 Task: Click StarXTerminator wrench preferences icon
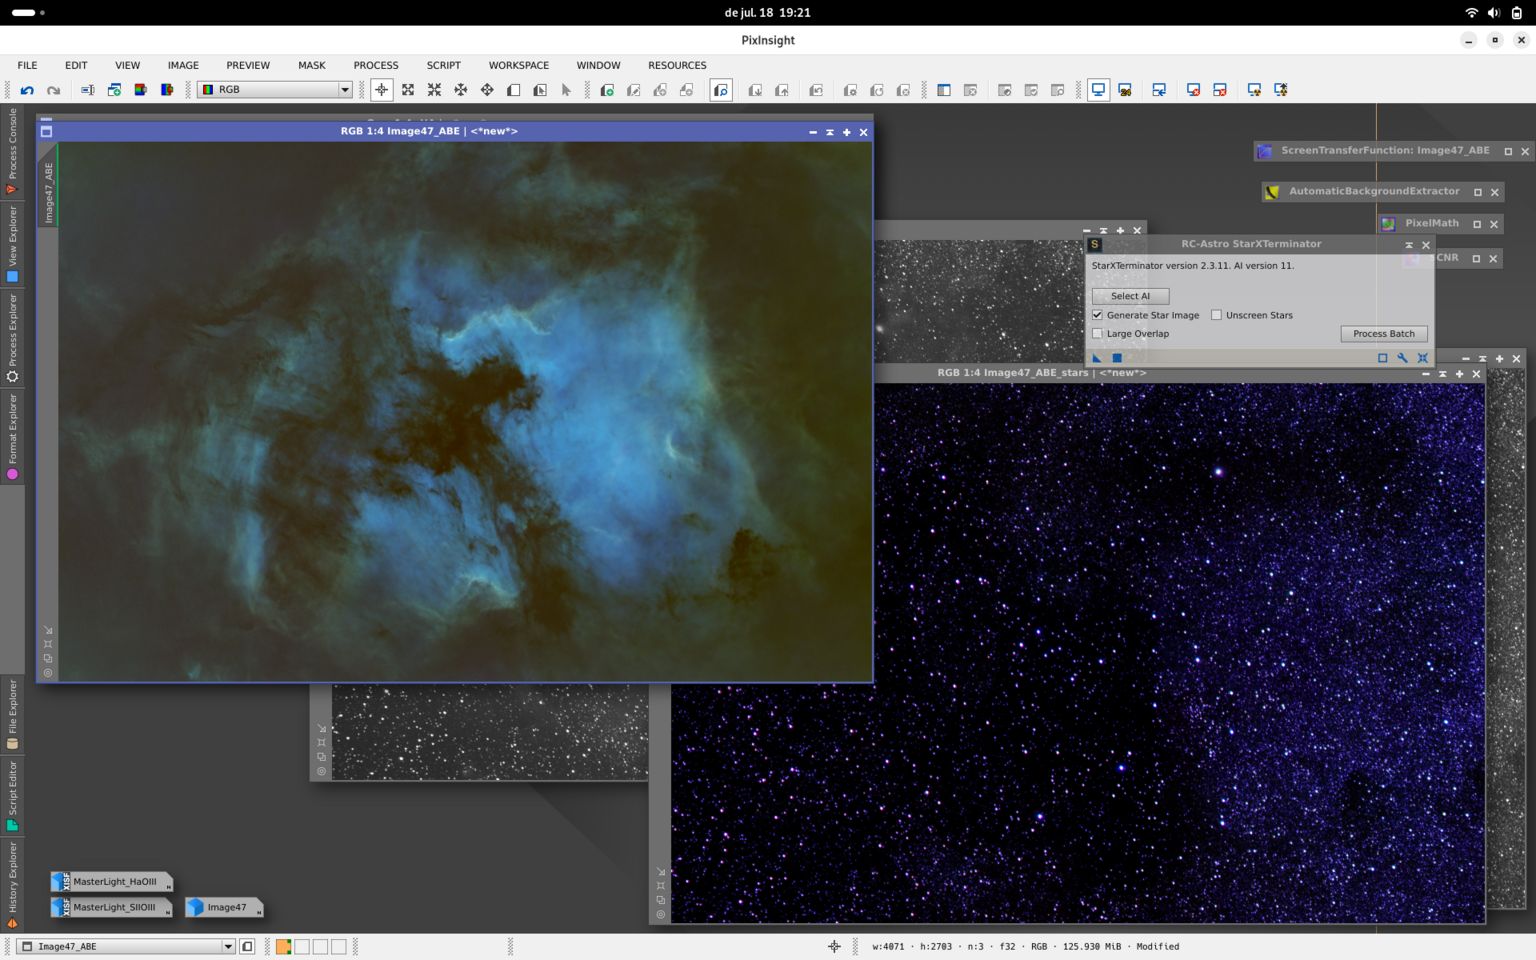click(x=1403, y=358)
